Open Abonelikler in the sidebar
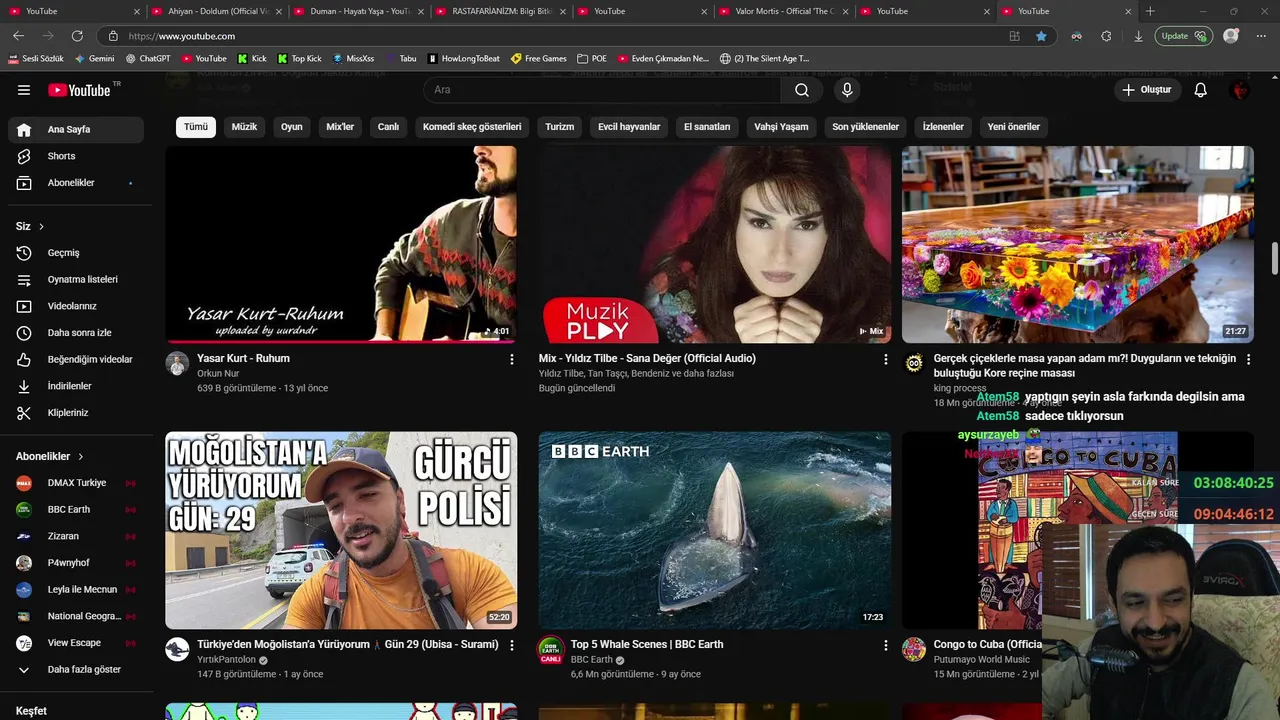The image size is (1280, 720). click(76, 183)
